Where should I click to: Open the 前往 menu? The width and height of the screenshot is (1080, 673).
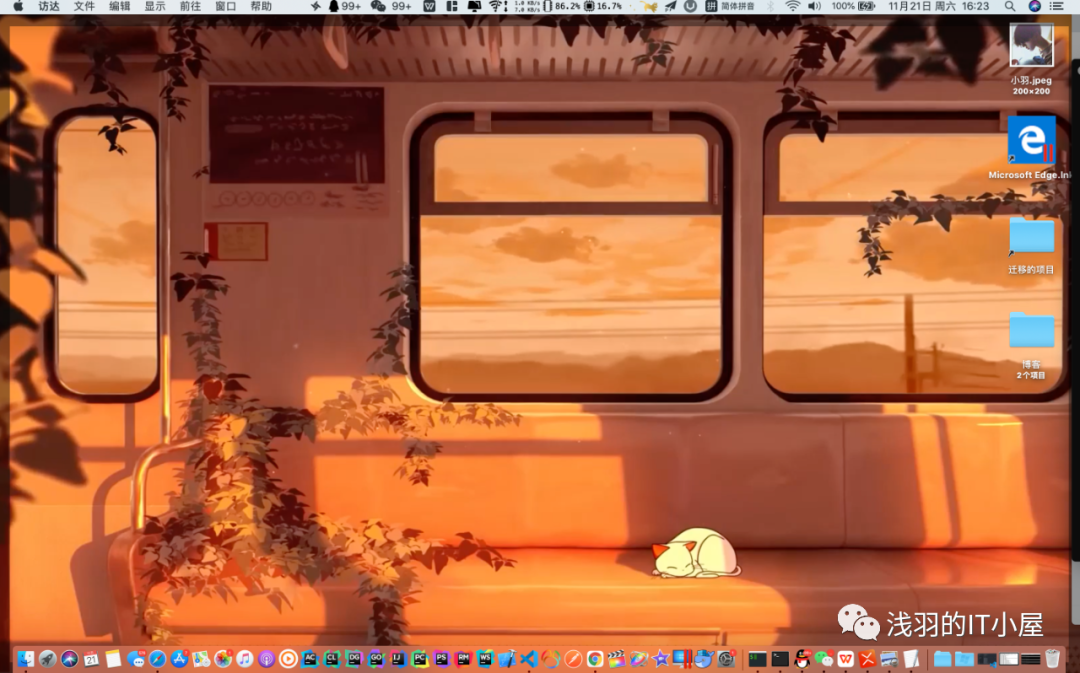pos(190,6)
